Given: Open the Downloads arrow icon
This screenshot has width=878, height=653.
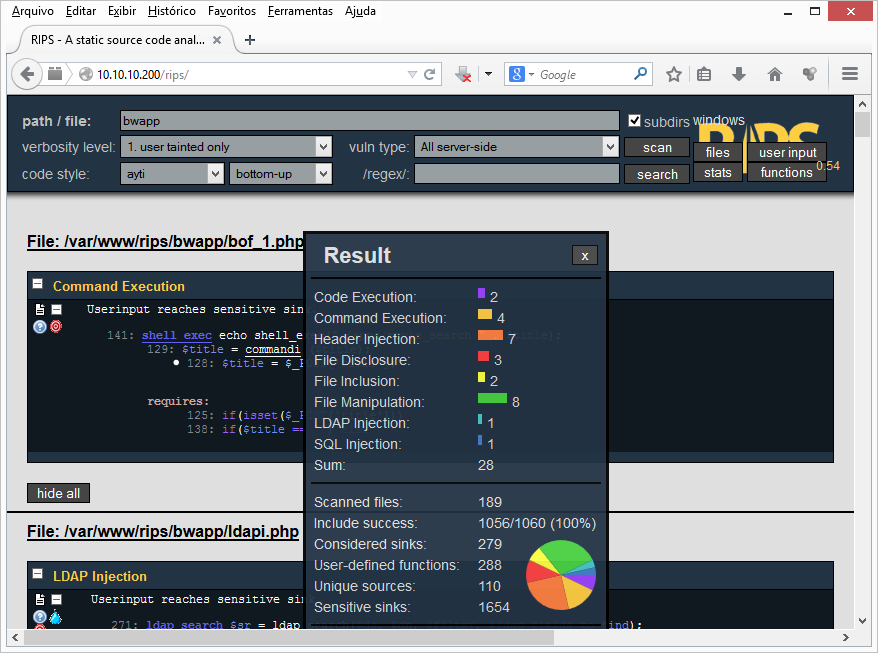Looking at the screenshot, I should [x=739, y=74].
